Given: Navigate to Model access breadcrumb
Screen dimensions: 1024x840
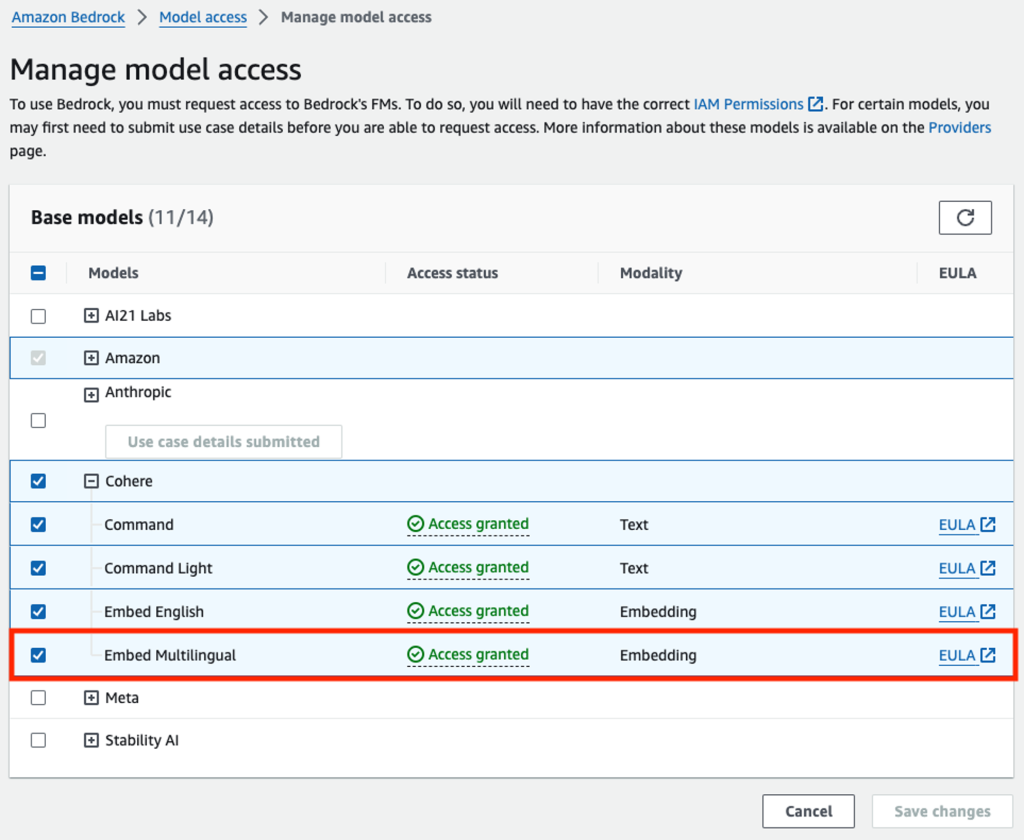Looking at the screenshot, I should (x=203, y=17).
